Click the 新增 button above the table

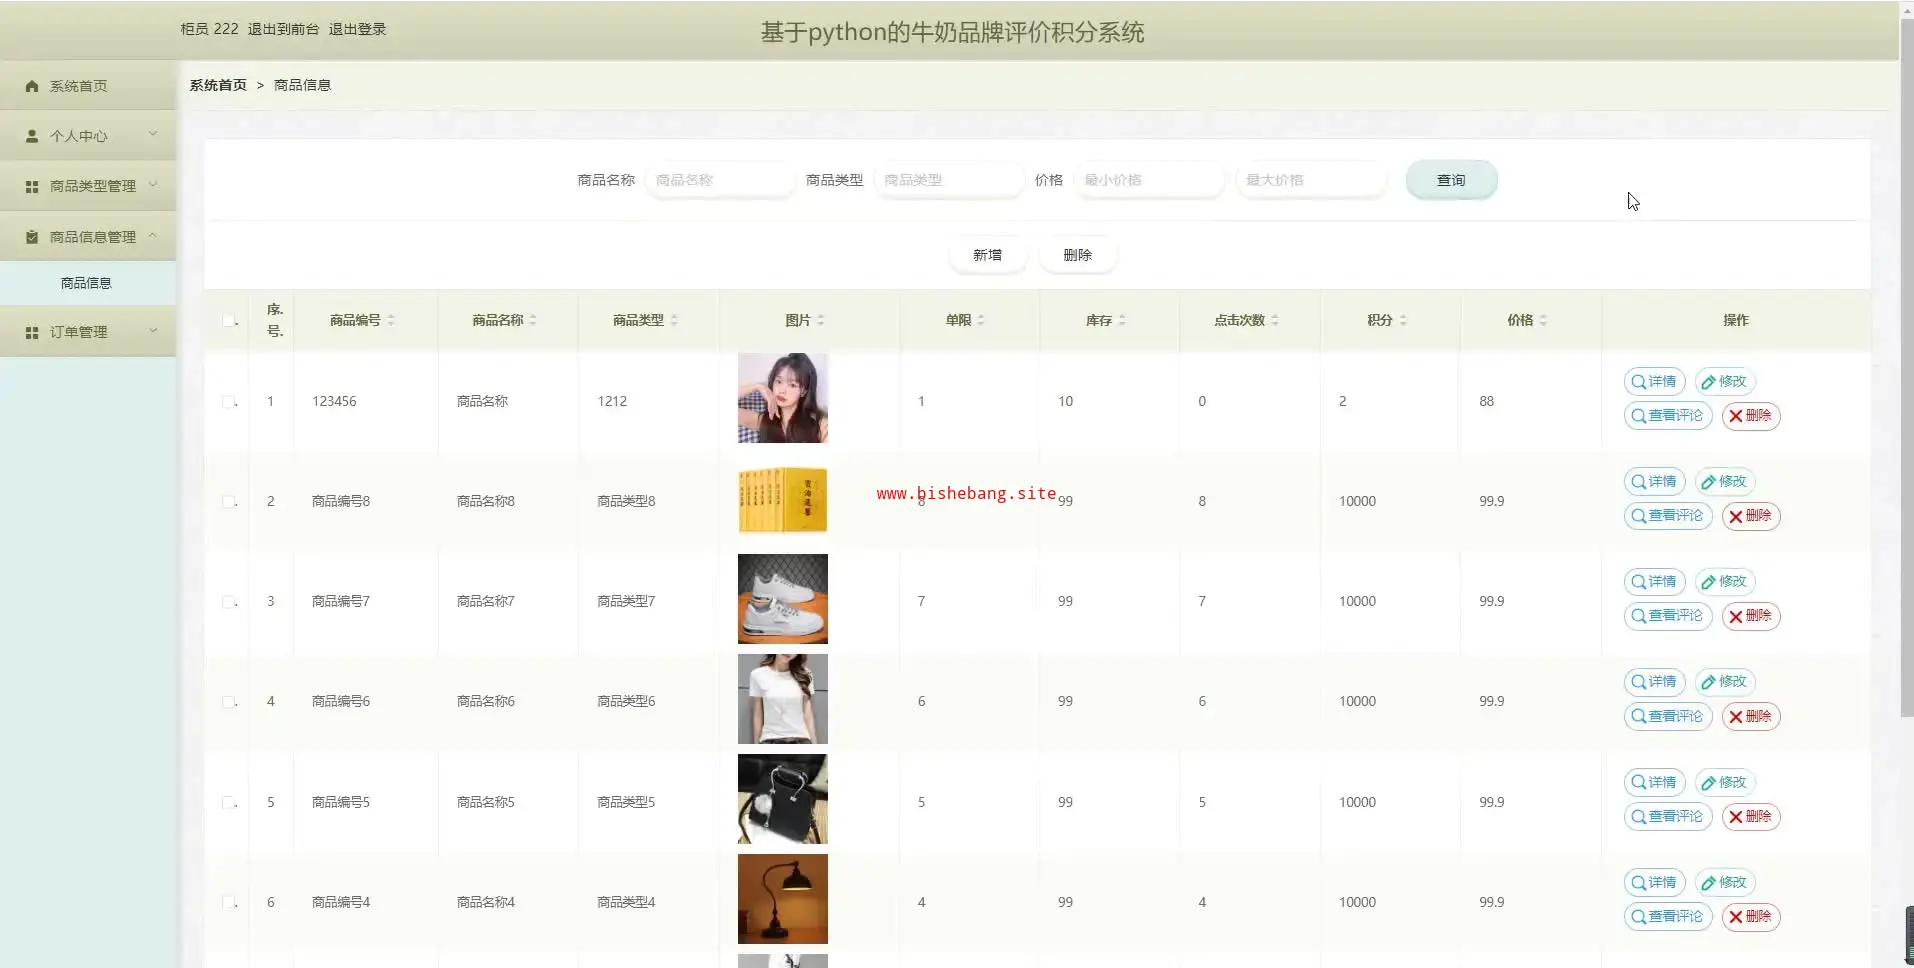987,255
